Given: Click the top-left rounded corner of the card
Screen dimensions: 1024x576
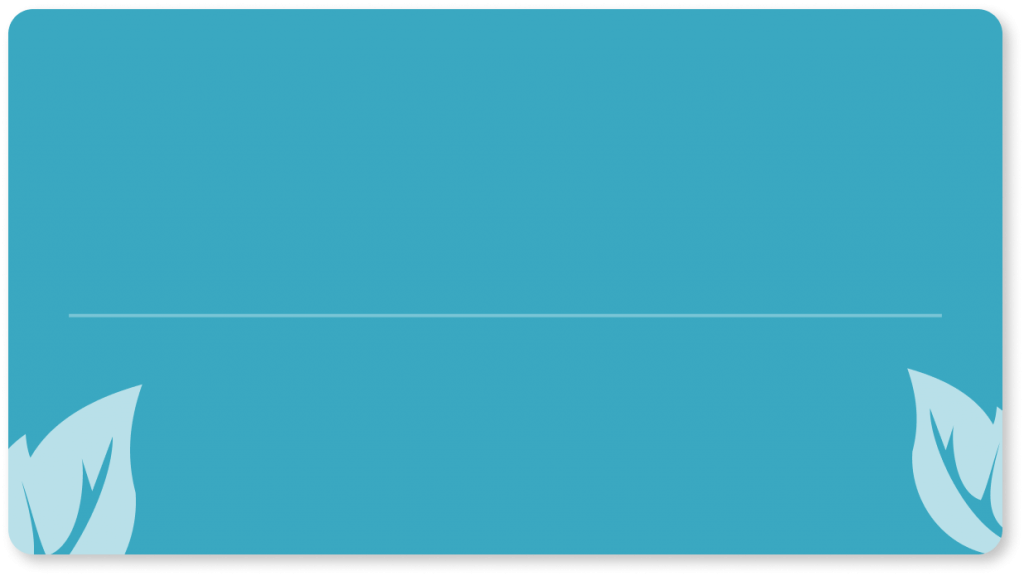Looking at the screenshot, I should coord(12,16).
